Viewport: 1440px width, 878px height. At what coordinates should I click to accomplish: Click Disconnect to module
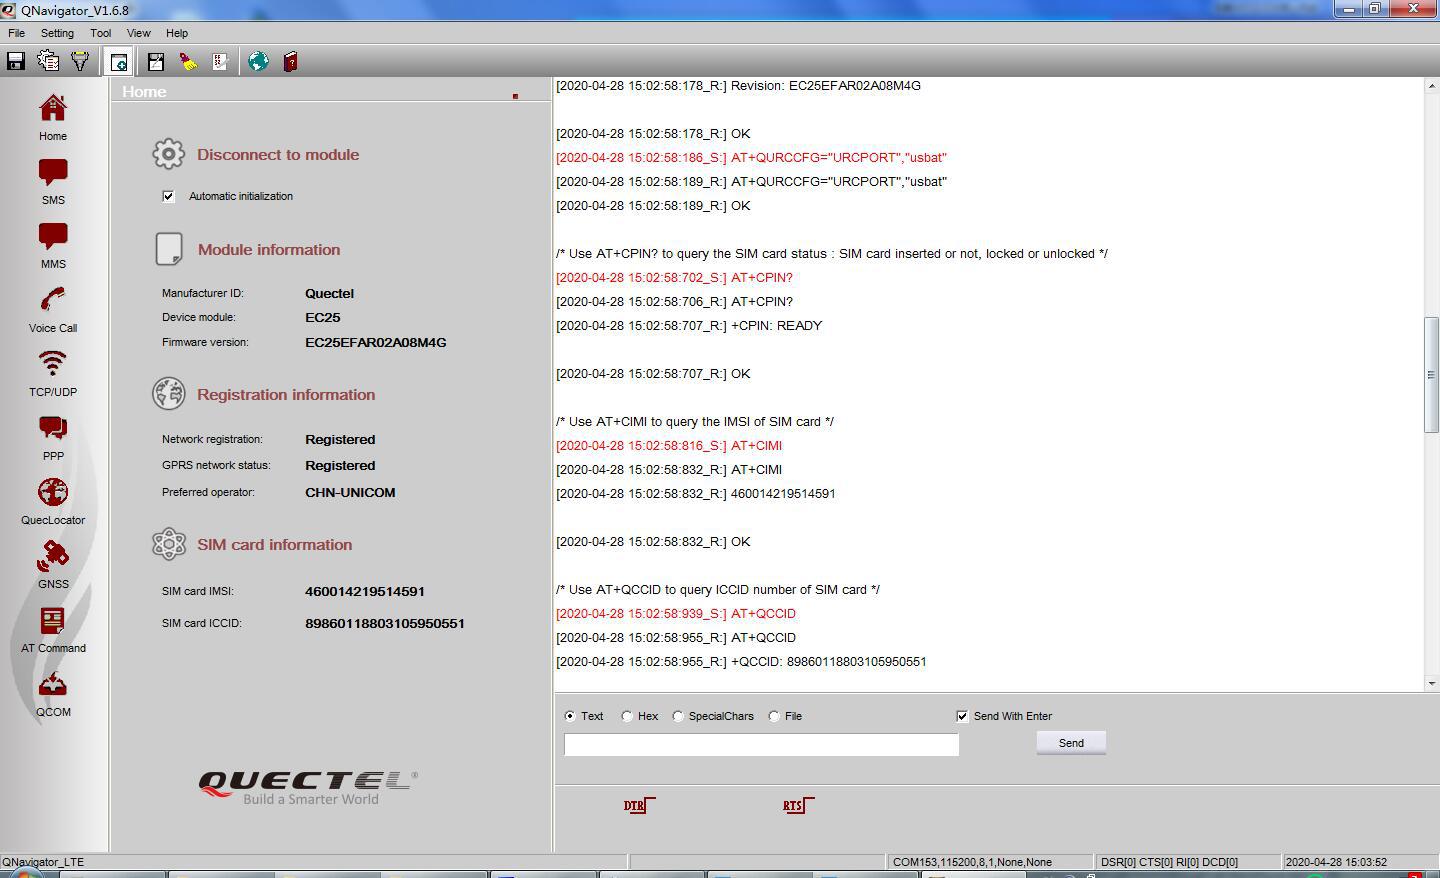(277, 155)
